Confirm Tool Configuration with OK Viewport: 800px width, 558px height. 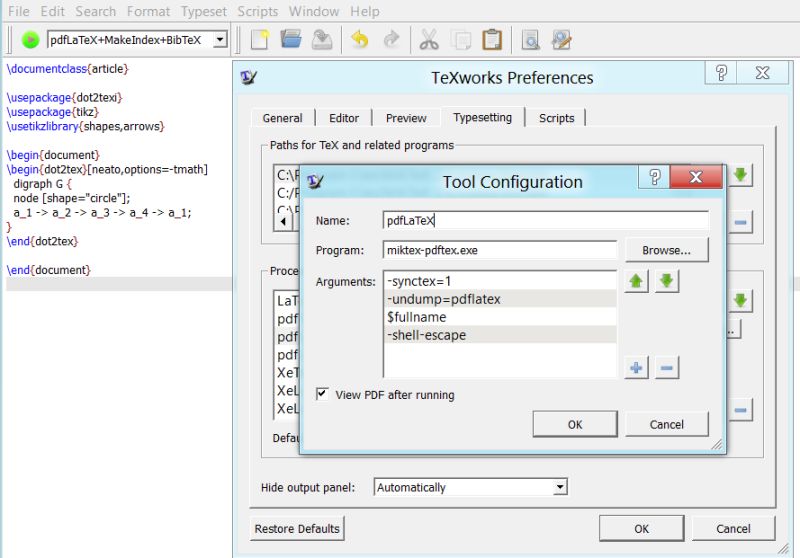click(x=575, y=424)
